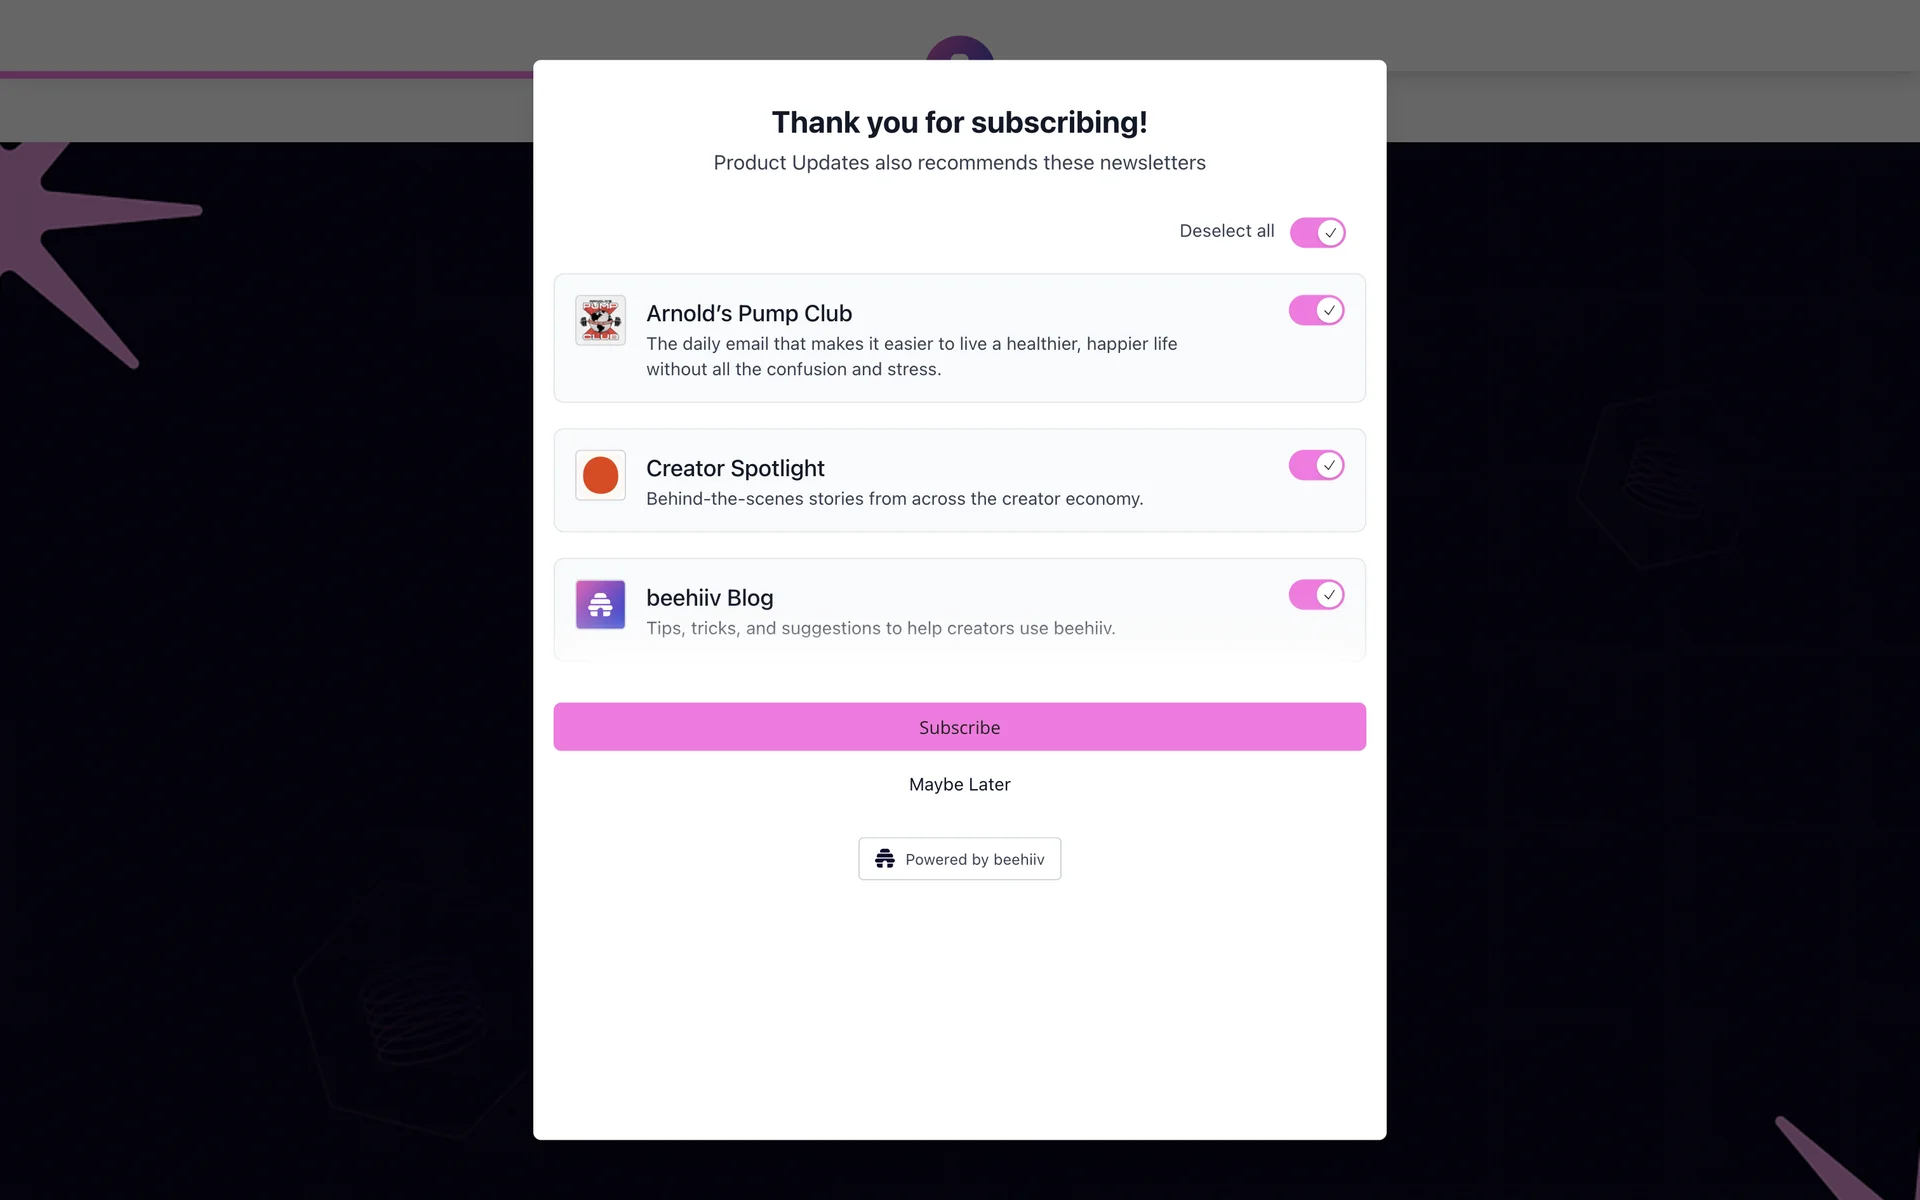Image resolution: width=1920 pixels, height=1200 pixels.
Task: Select the beehiiv Blog newsletter title
Action: click(x=710, y=598)
